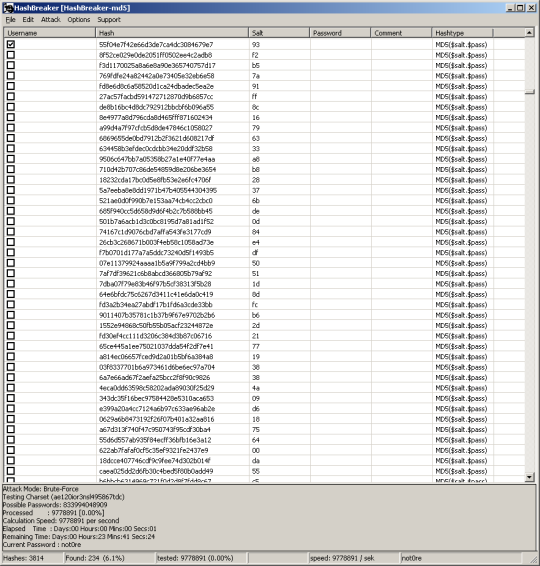Click 'Found: 234 (6.1%)' in status bar

pos(95,558)
